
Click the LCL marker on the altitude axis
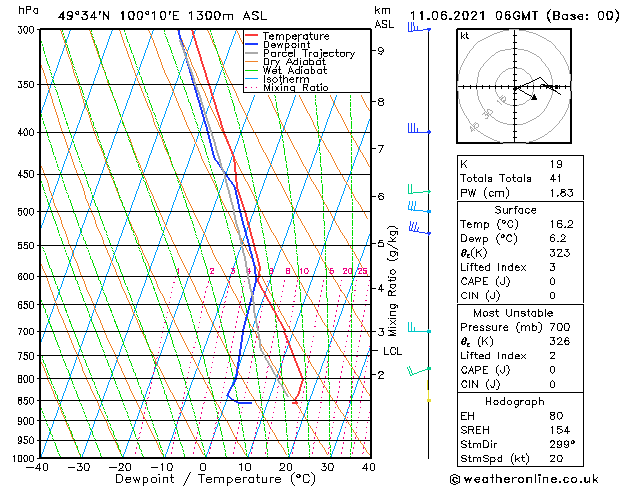point(392,351)
